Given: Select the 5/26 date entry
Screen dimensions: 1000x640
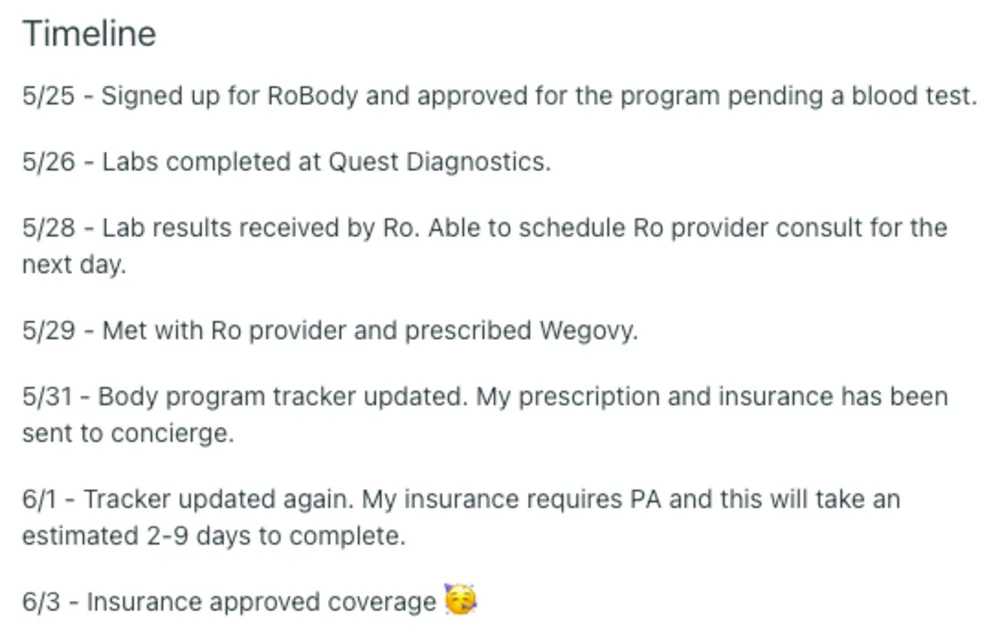Looking at the screenshot, I should tap(48, 162).
